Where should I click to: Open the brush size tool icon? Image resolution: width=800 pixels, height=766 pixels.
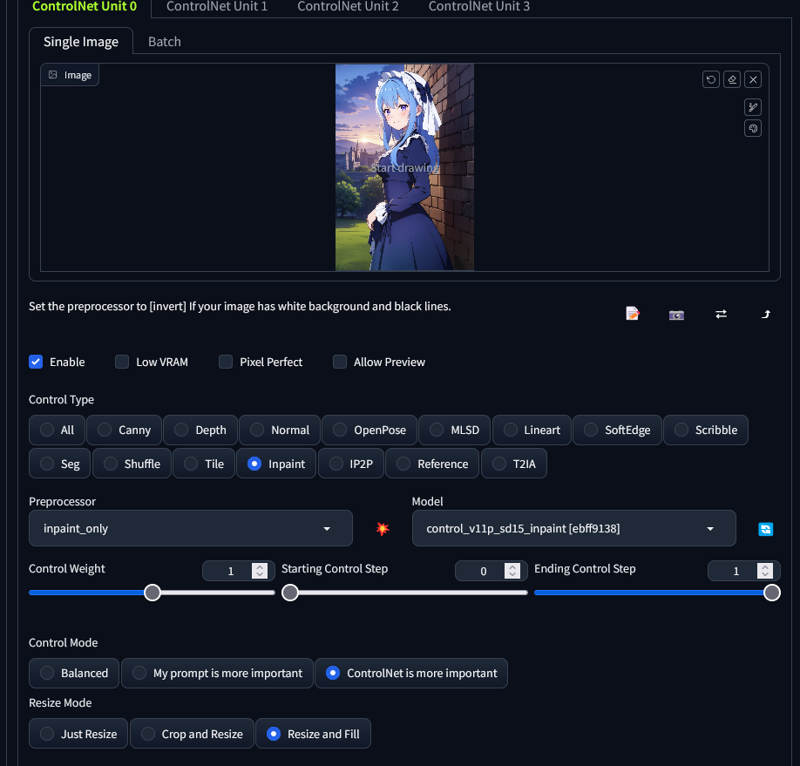pyautogui.click(x=753, y=107)
